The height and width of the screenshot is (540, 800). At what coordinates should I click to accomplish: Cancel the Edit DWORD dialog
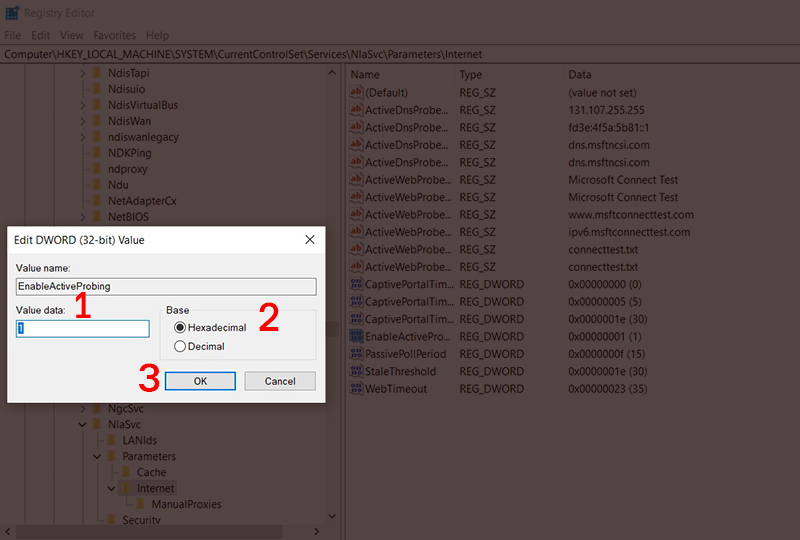click(x=280, y=381)
